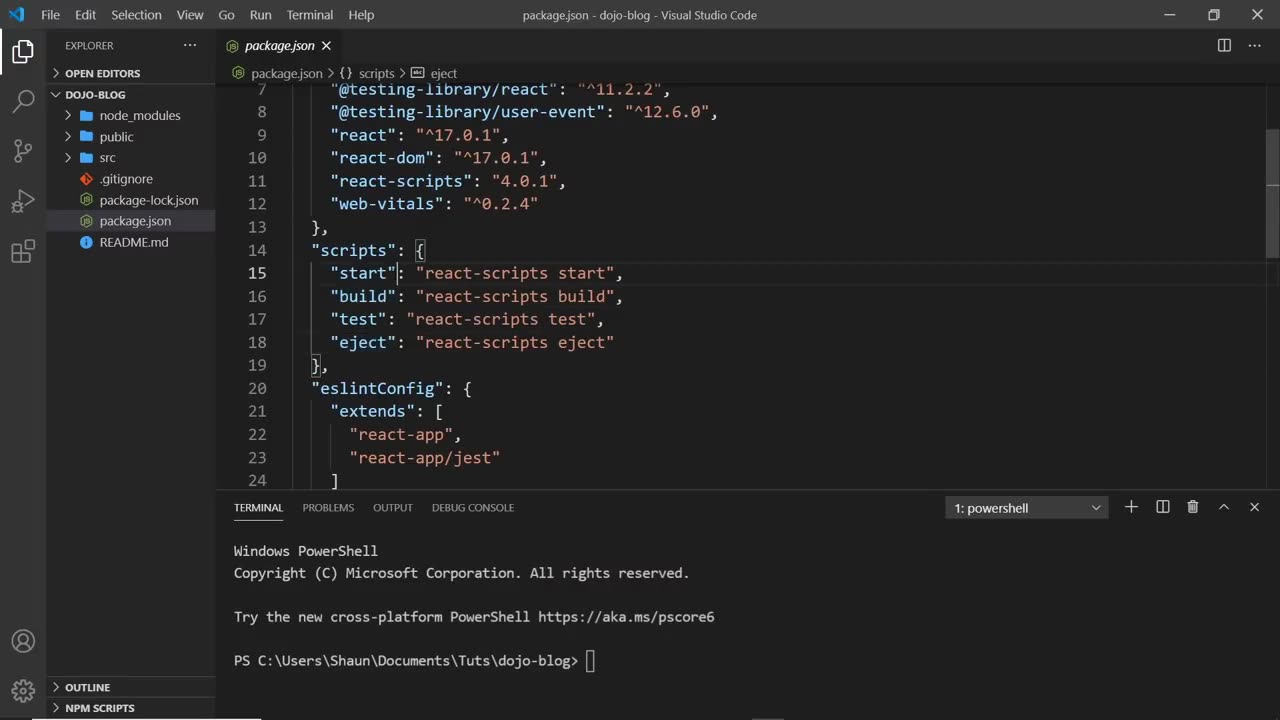Switch to the DEBUG CONSOLE tab
This screenshot has width=1280, height=720.
tap(473, 507)
